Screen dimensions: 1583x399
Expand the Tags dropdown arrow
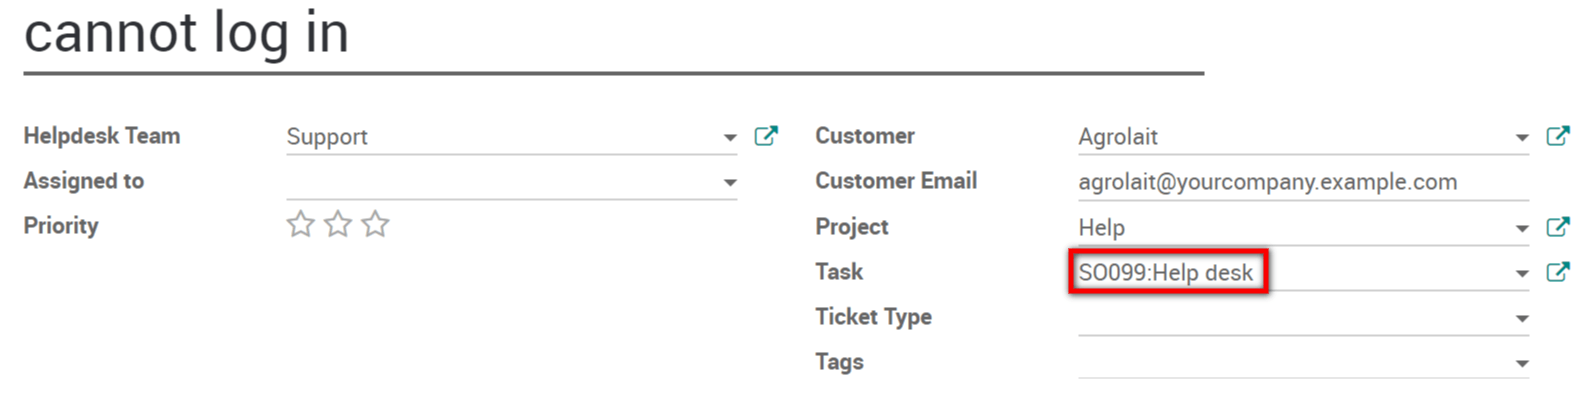tap(1522, 364)
